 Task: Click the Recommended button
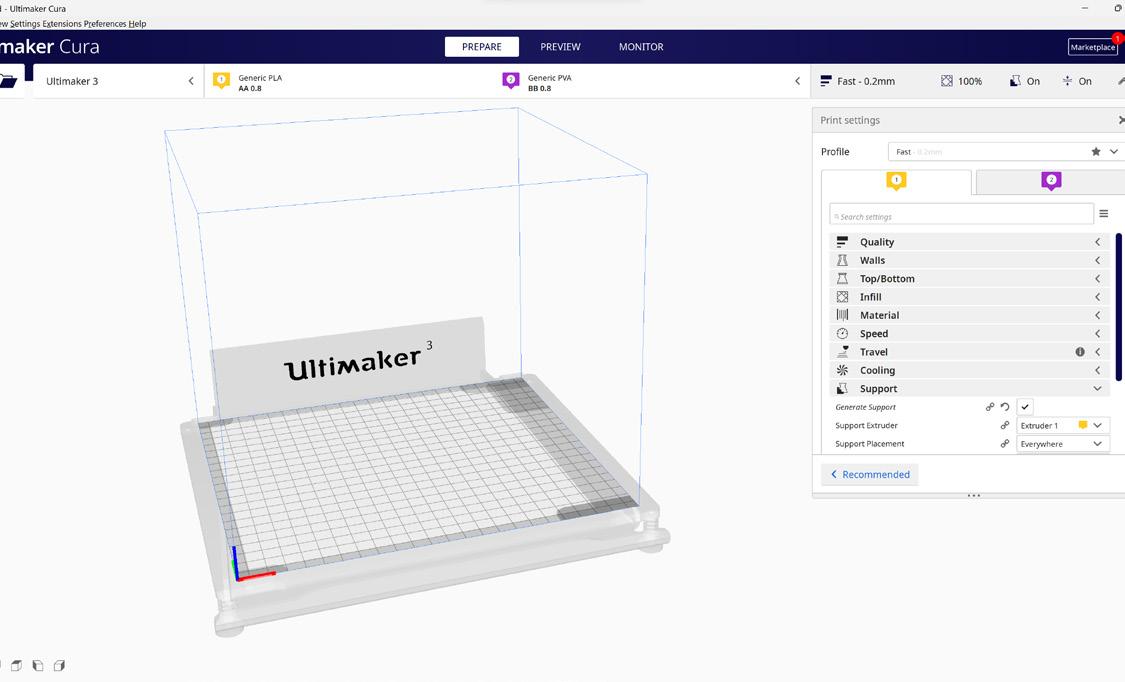pyautogui.click(x=870, y=474)
